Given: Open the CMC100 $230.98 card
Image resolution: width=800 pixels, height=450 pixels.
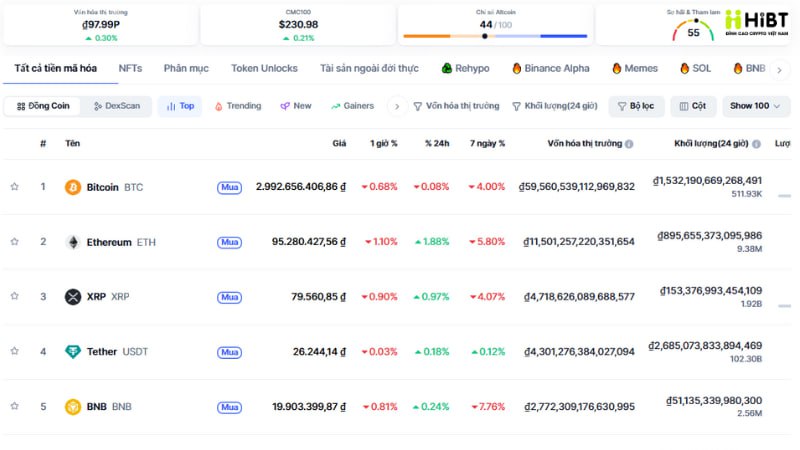Looking at the screenshot, I should pyautogui.click(x=298, y=24).
